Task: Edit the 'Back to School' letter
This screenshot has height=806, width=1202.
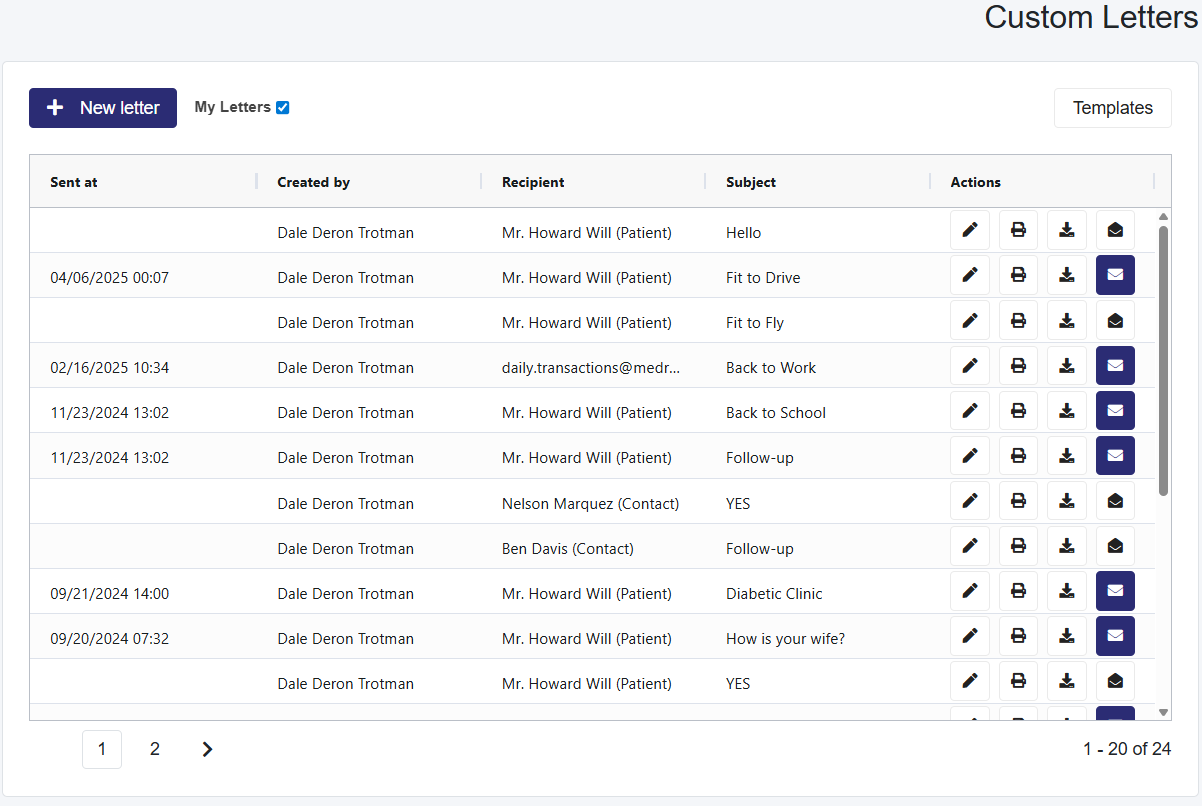Action: click(x=969, y=411)
